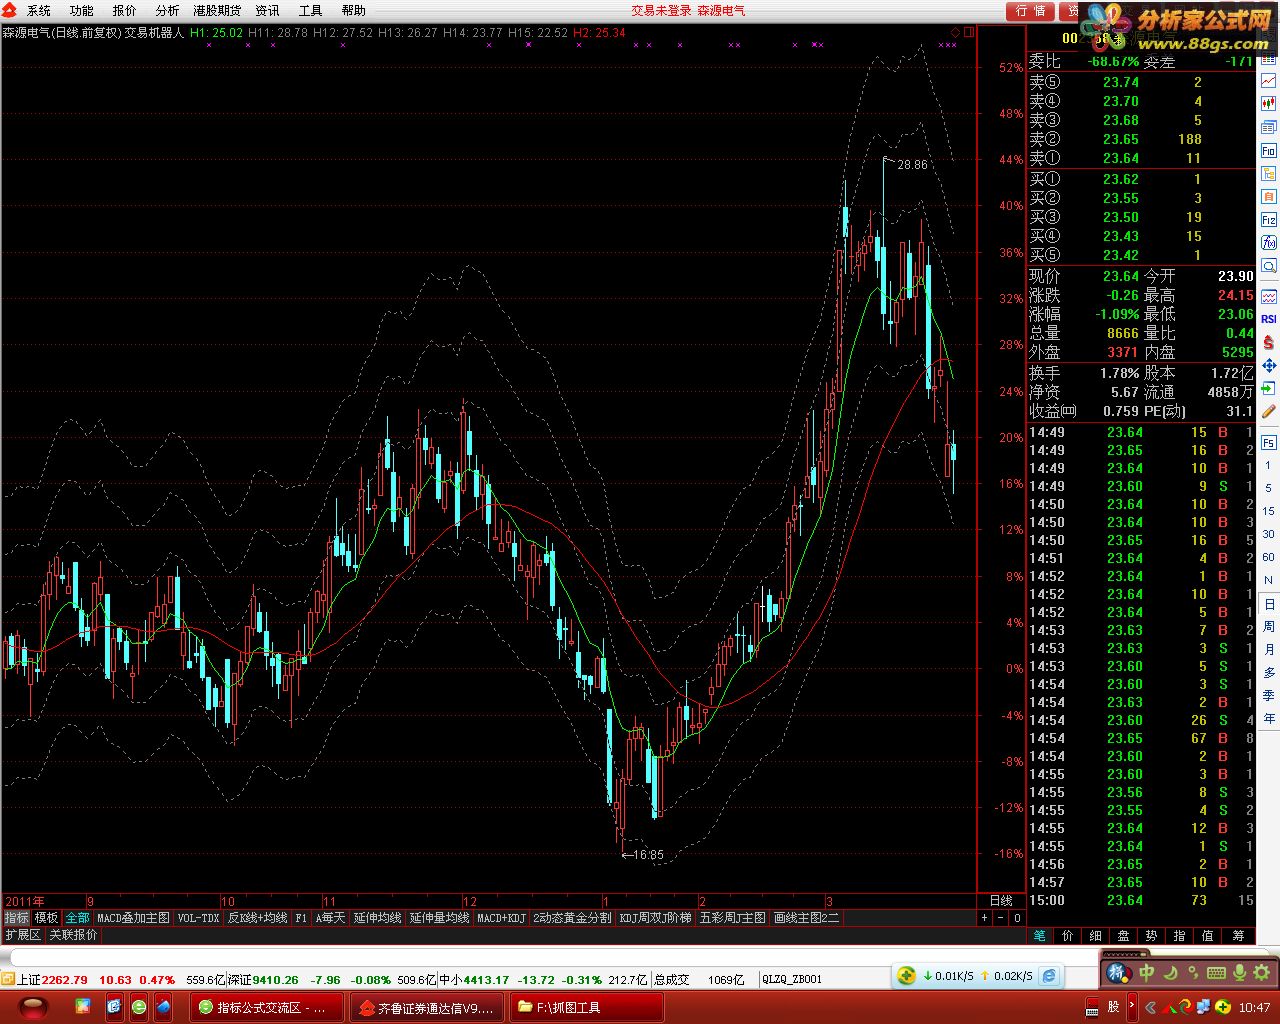Open the f(x) formula manager icon
This screenshot has height=1024, width=1280.
(1268, 243)
